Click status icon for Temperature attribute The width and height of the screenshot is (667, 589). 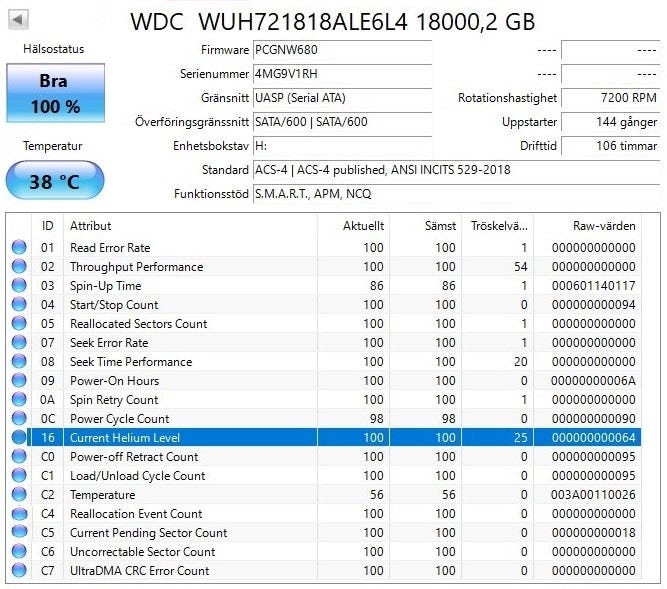pos(19,494)
